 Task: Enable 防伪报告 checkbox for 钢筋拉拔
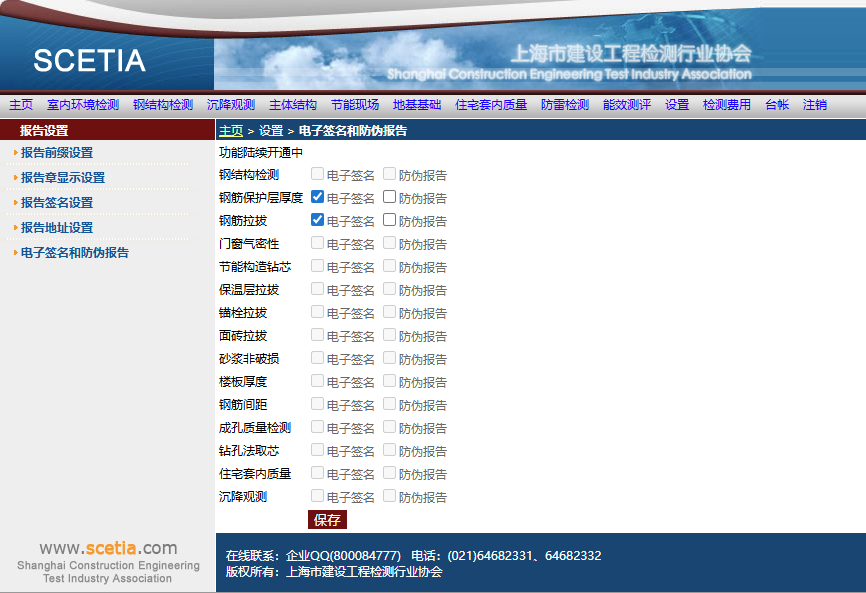[390, 220]
